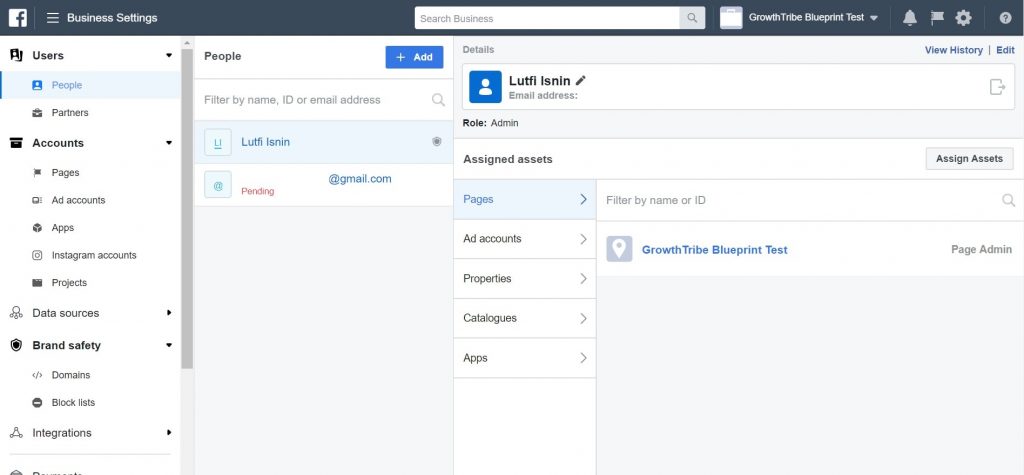Click the flag pages icon in top bar
The image size is (1024, 475).
tap(937, 18)
